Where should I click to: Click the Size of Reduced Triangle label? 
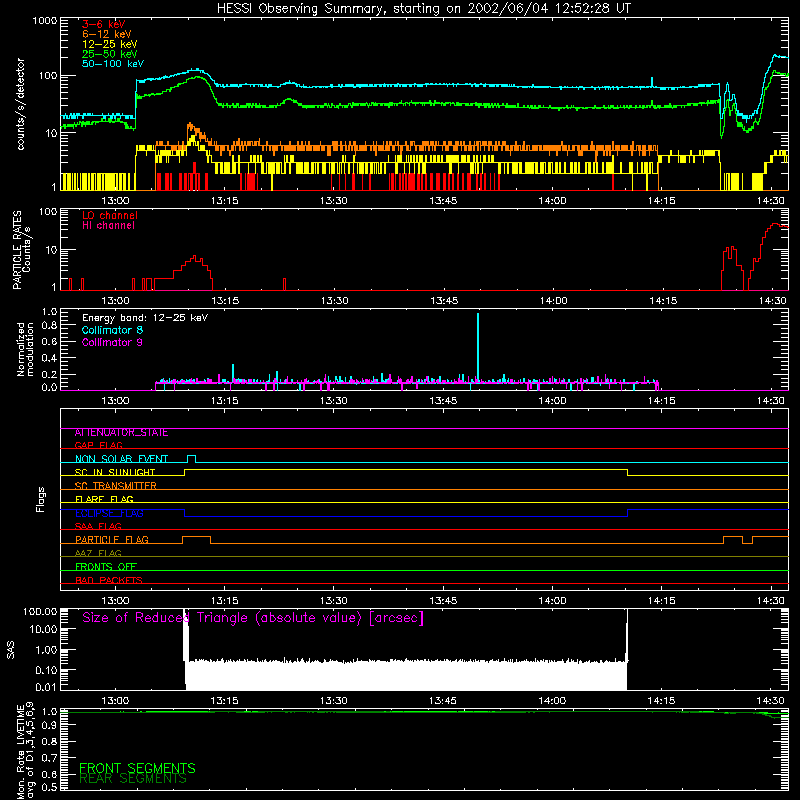tap(253, 618)
